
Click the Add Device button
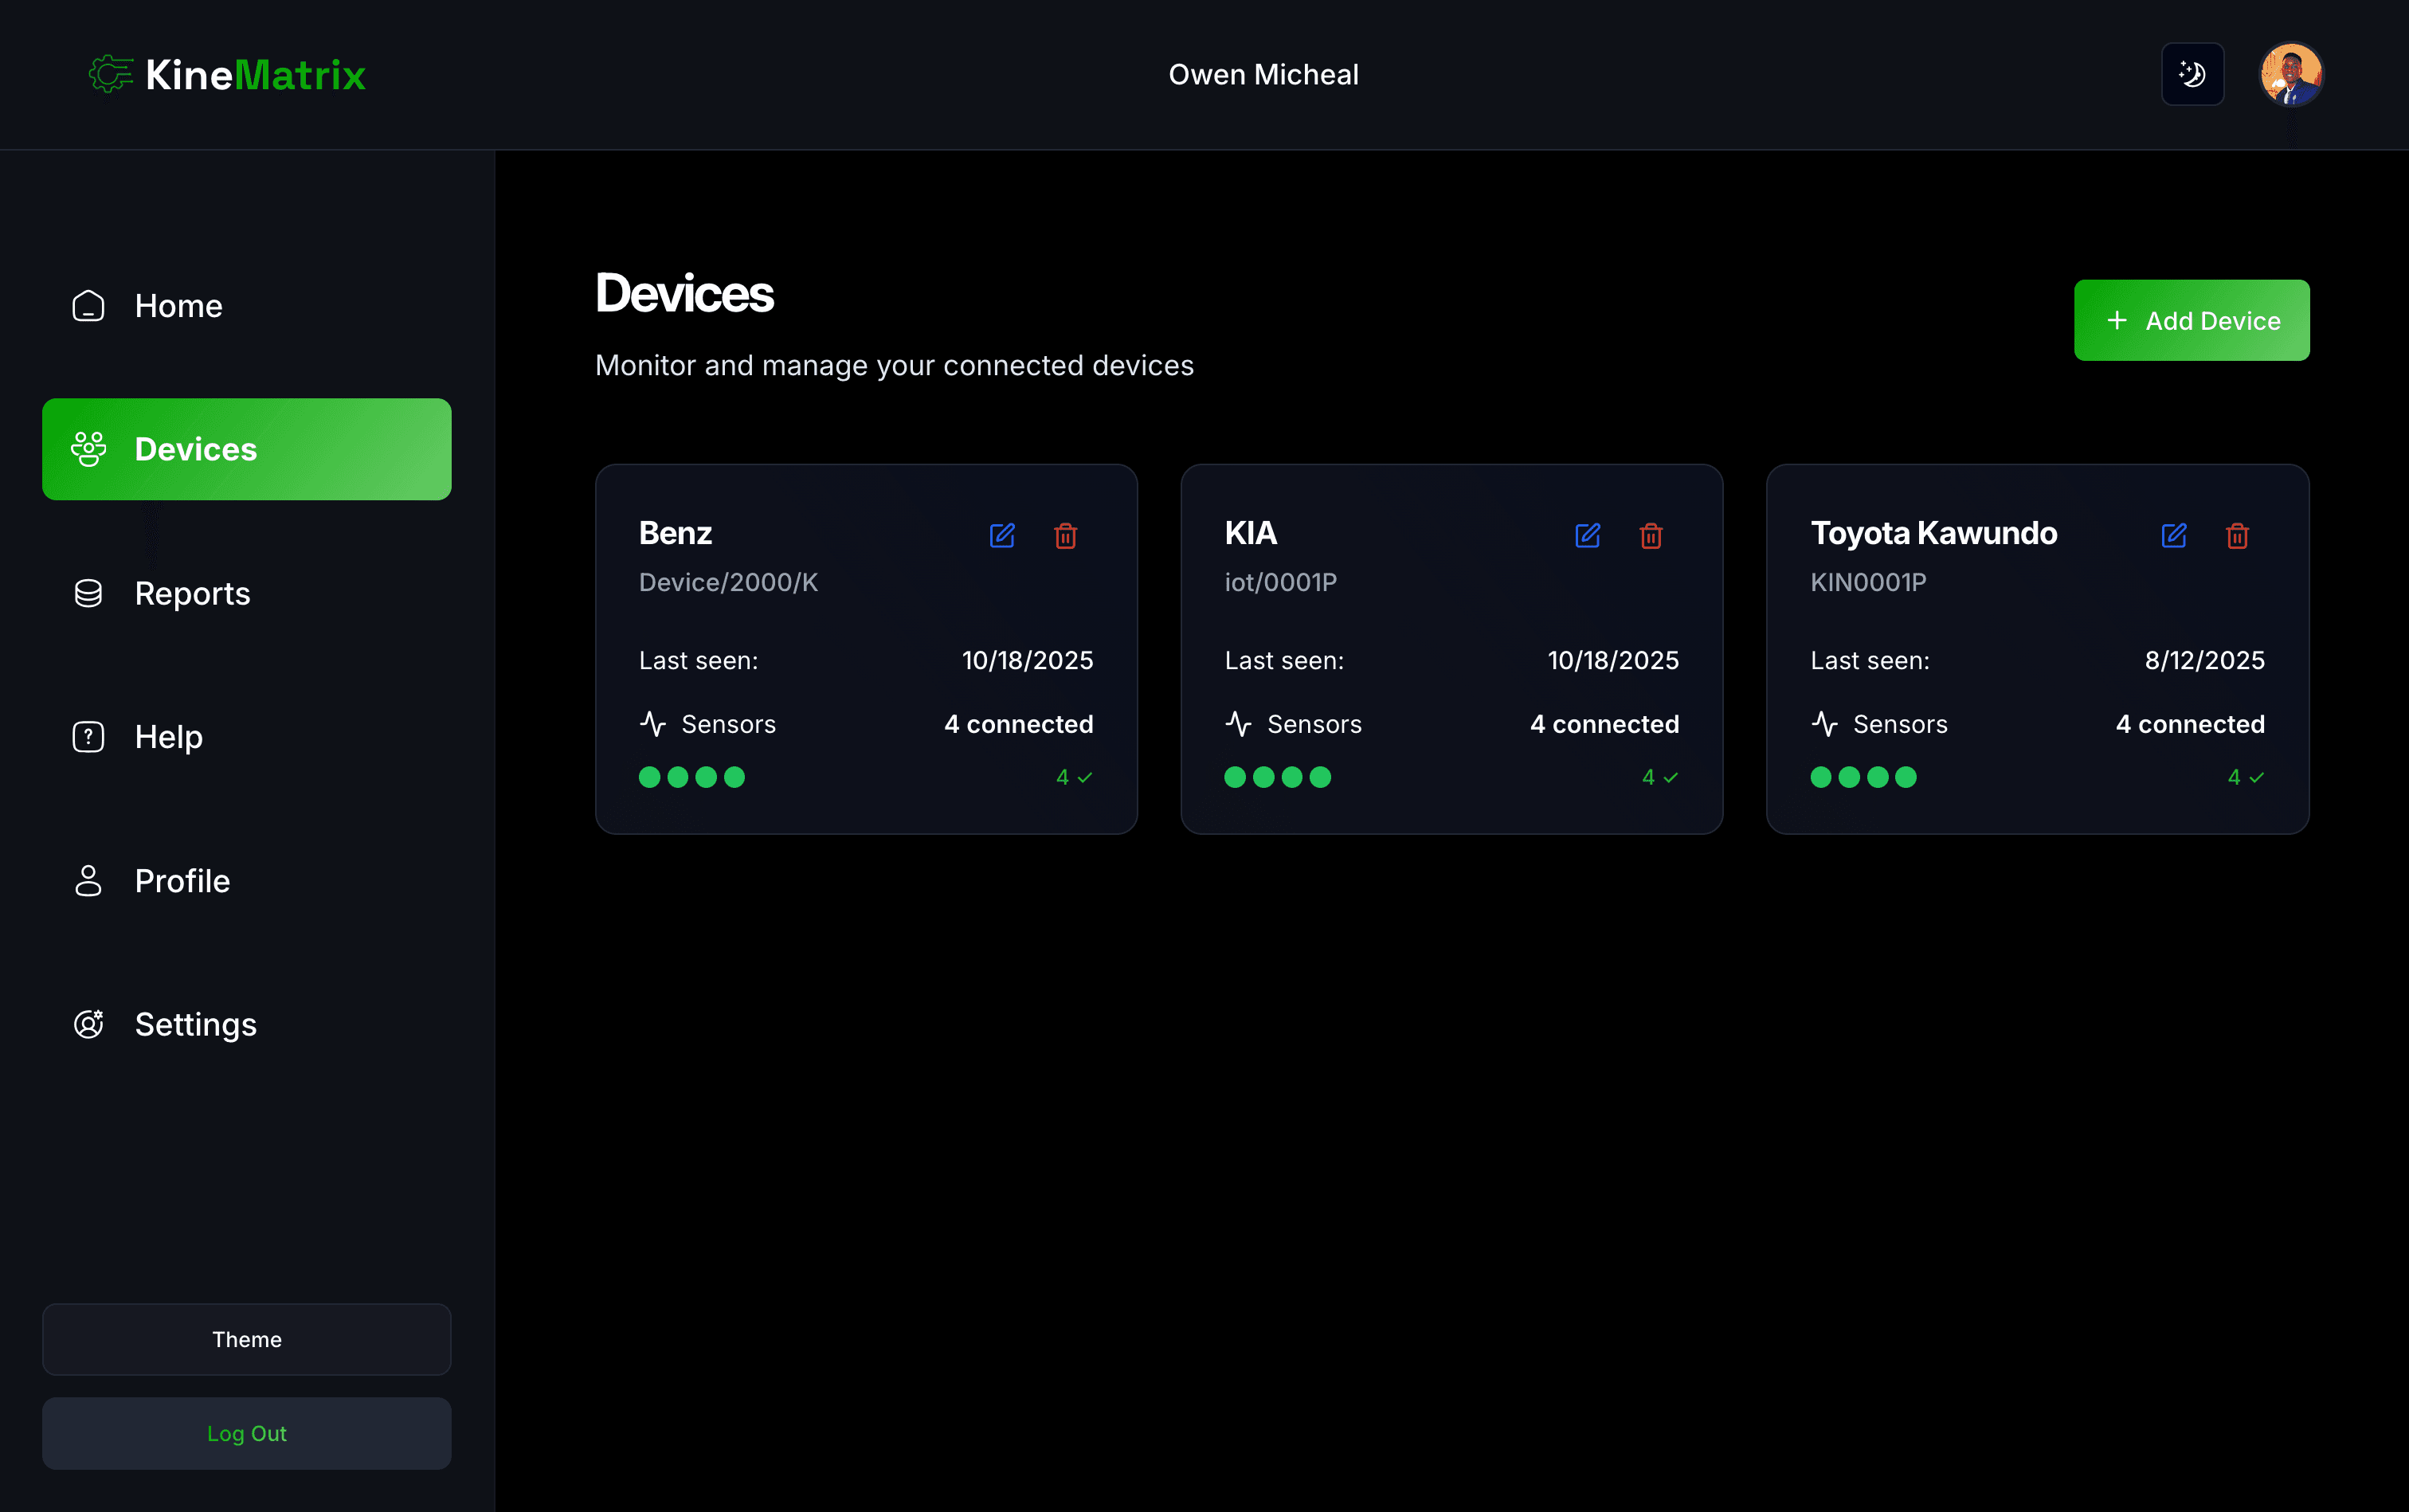click(x=2191, y=321)
